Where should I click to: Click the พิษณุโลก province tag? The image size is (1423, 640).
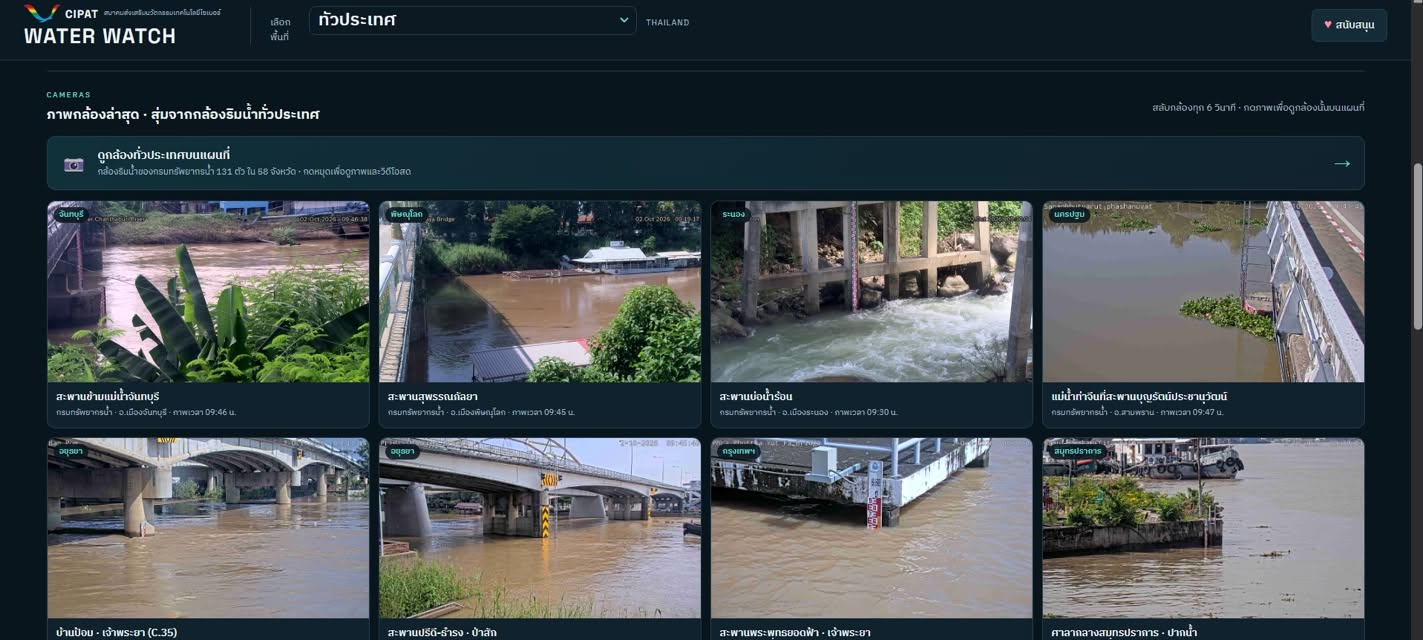pyautogui.click(x=406, y=214)
